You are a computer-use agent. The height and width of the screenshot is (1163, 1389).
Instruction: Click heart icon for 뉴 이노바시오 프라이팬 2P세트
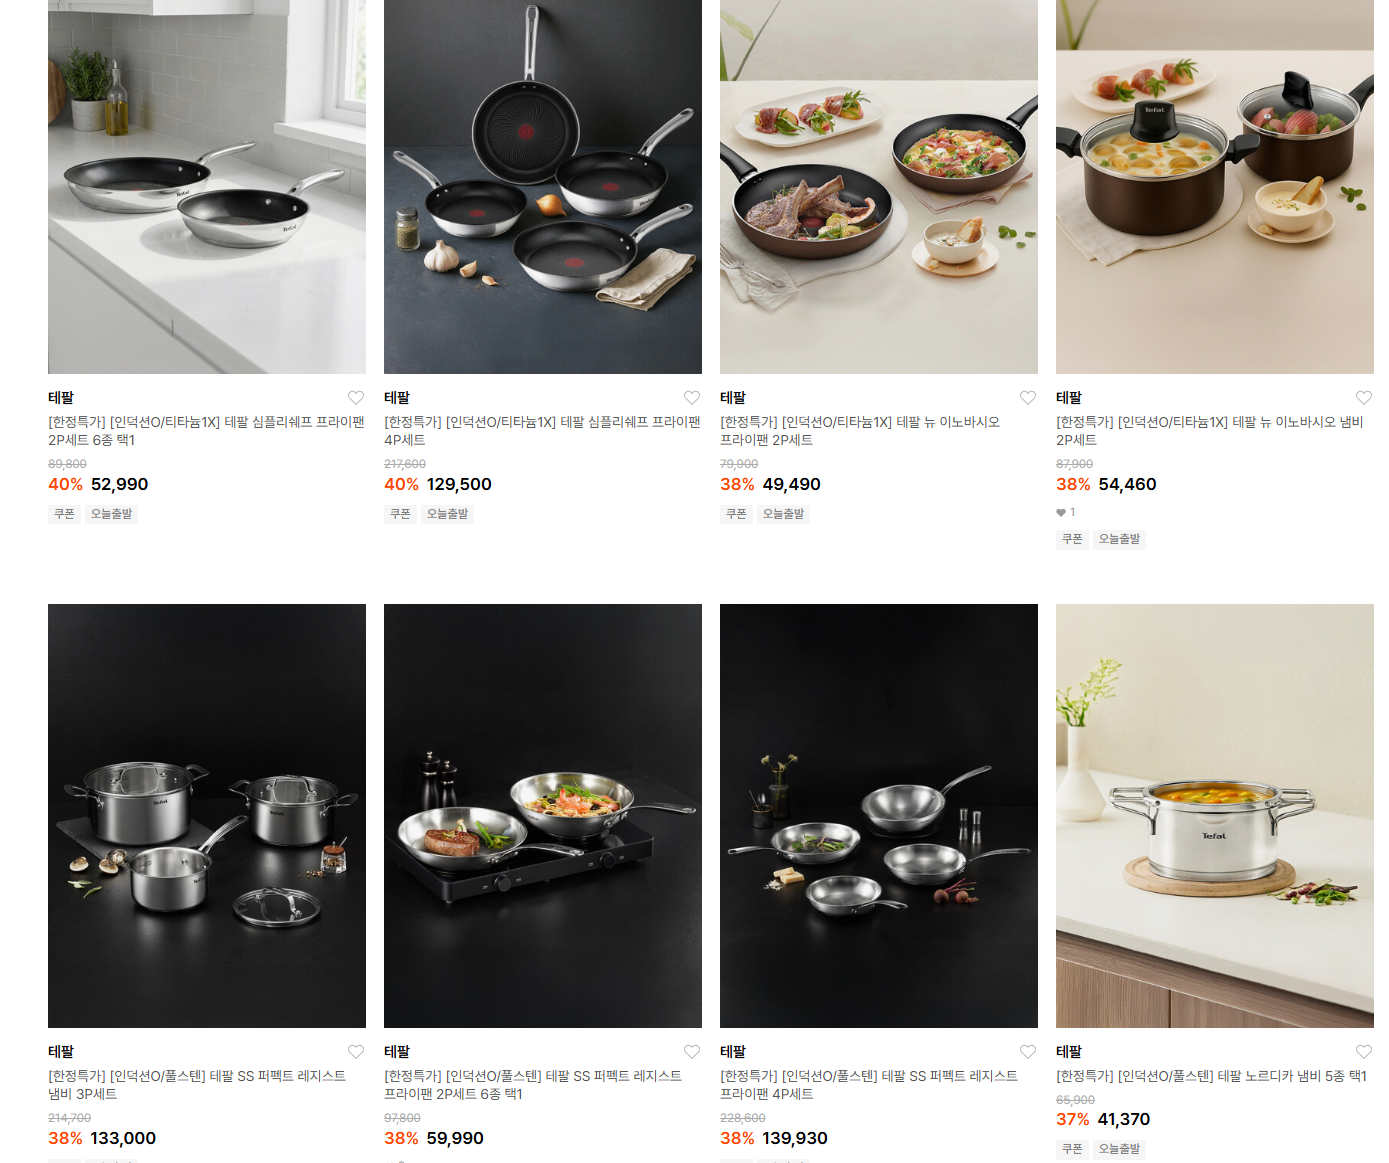tap(1028, 398)
